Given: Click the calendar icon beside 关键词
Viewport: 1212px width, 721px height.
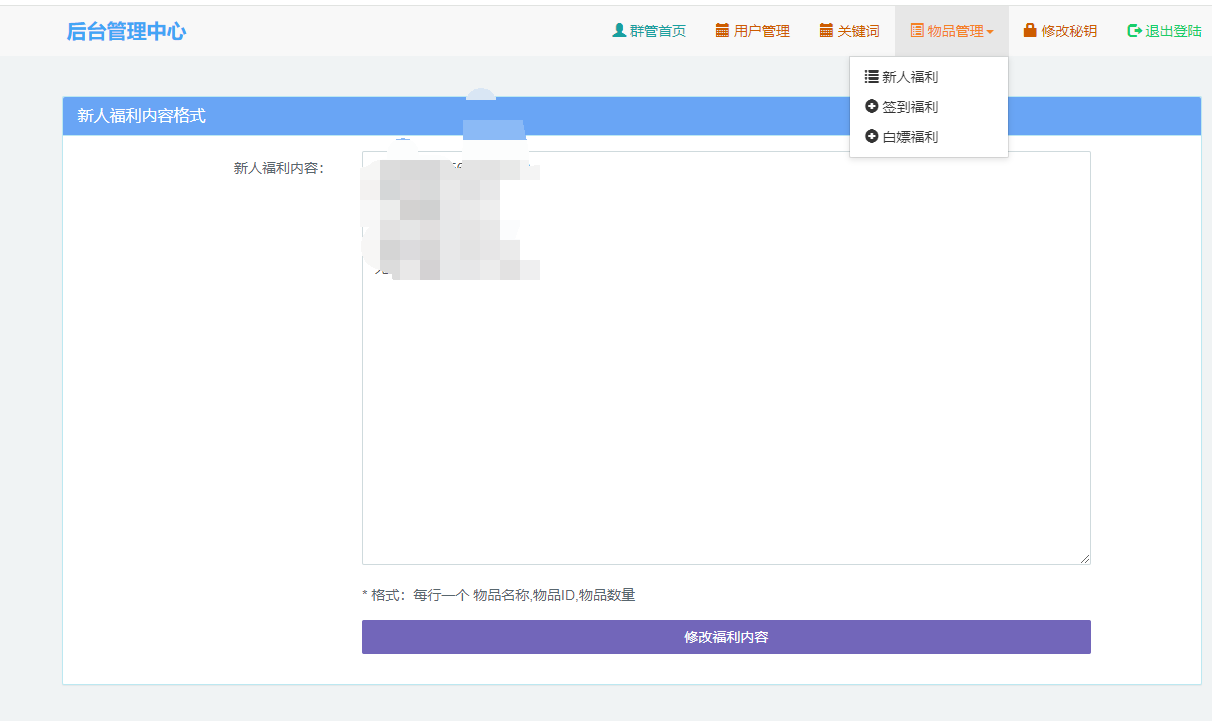Looking at the screenshot, I should click(x=826, y=31).
